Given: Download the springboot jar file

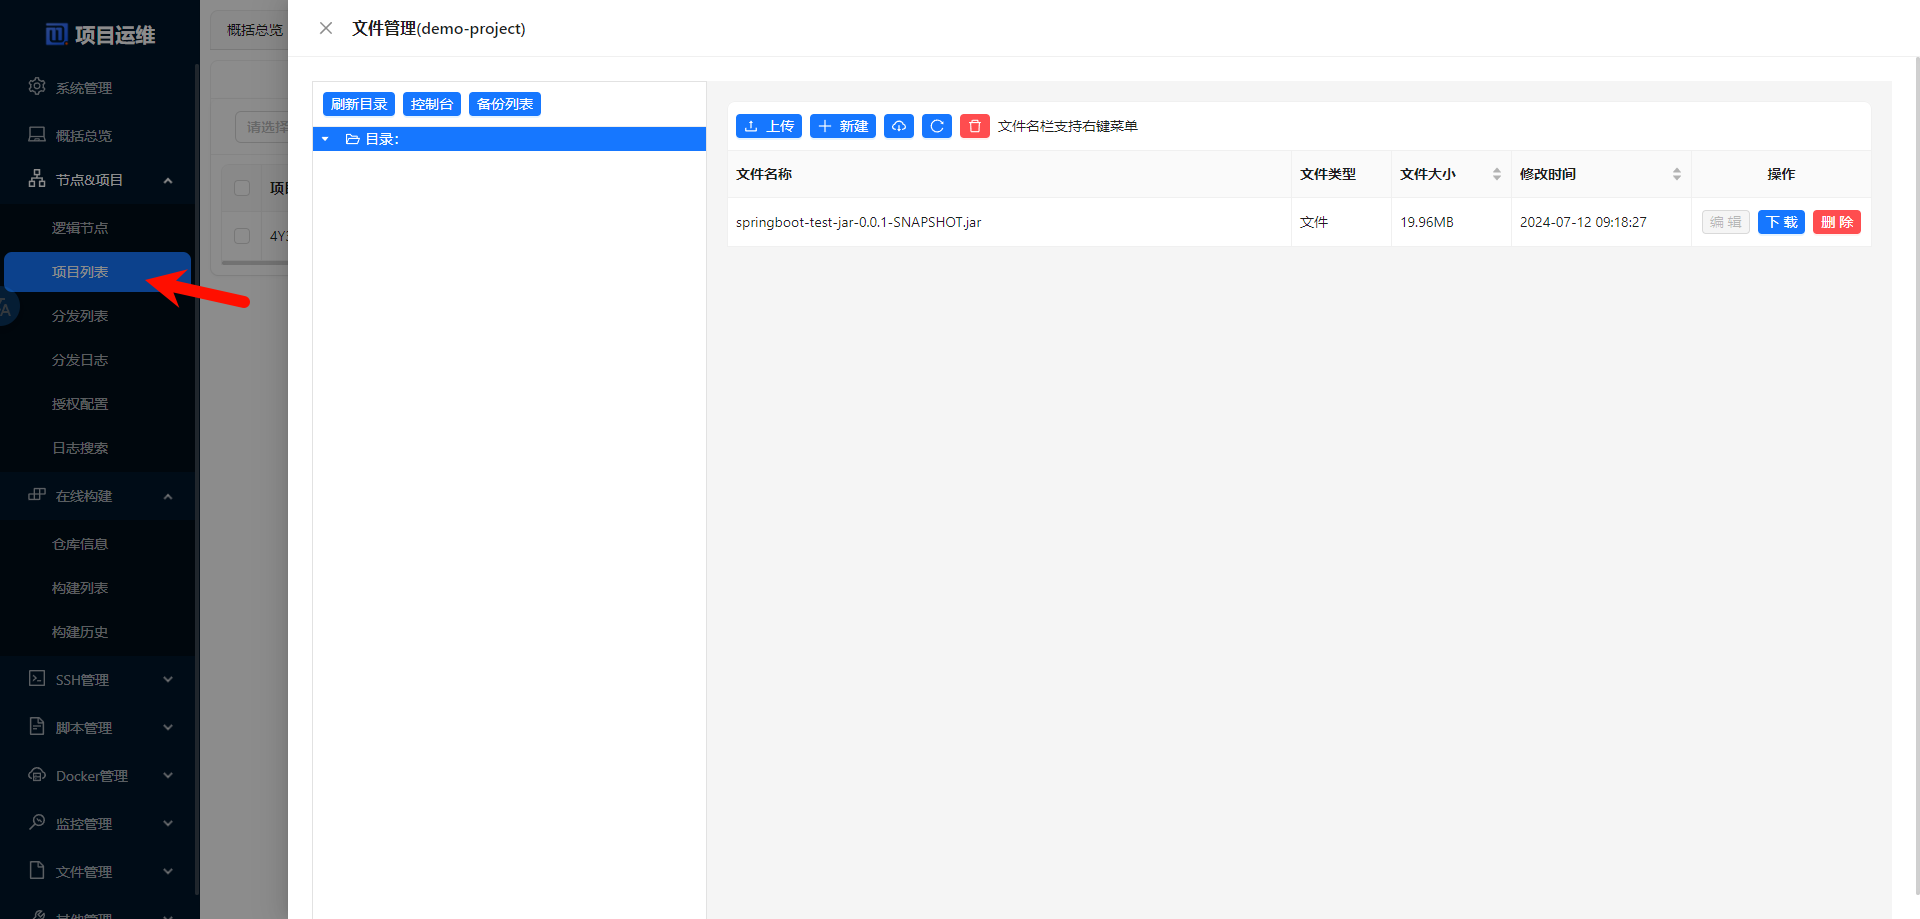Looking at the screenshot, I should coord(1780,222).
